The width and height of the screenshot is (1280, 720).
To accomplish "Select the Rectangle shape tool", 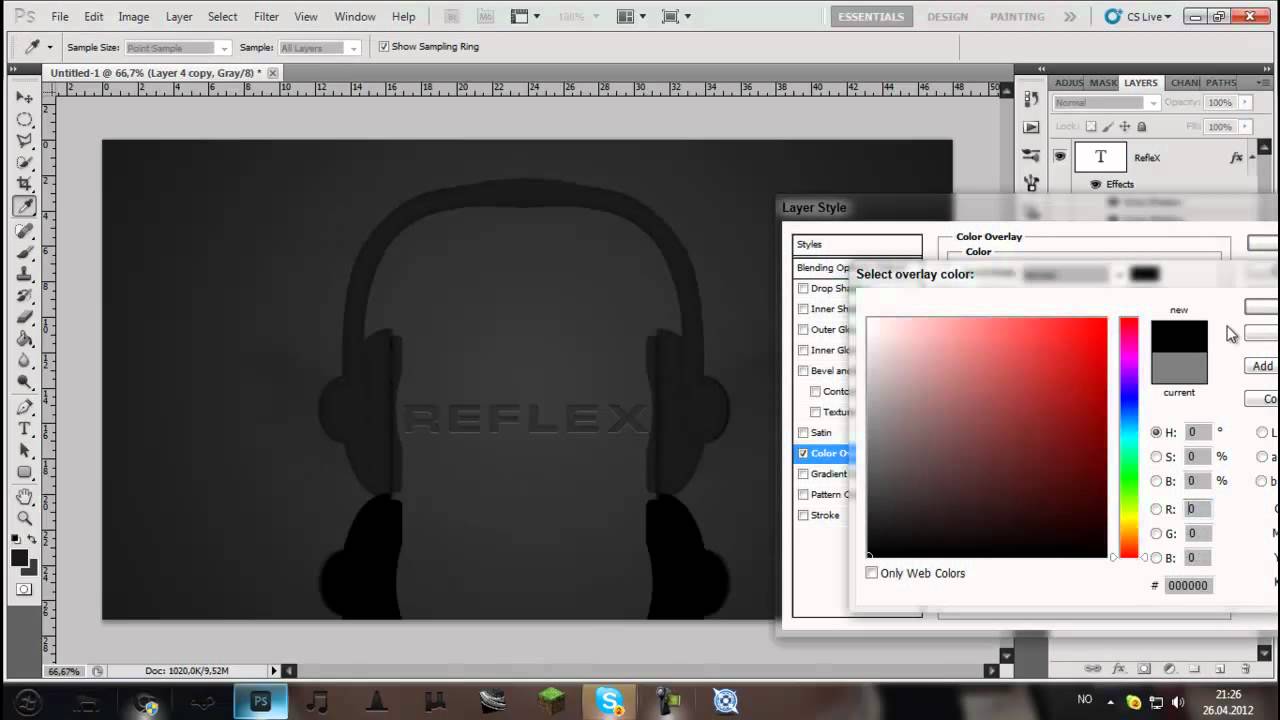I will [x=25, y=473].
